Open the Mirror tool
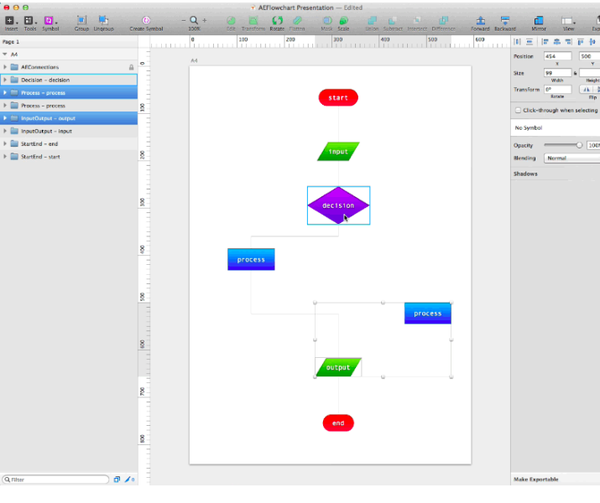This screenshot has height=503, width=600. 539,23
